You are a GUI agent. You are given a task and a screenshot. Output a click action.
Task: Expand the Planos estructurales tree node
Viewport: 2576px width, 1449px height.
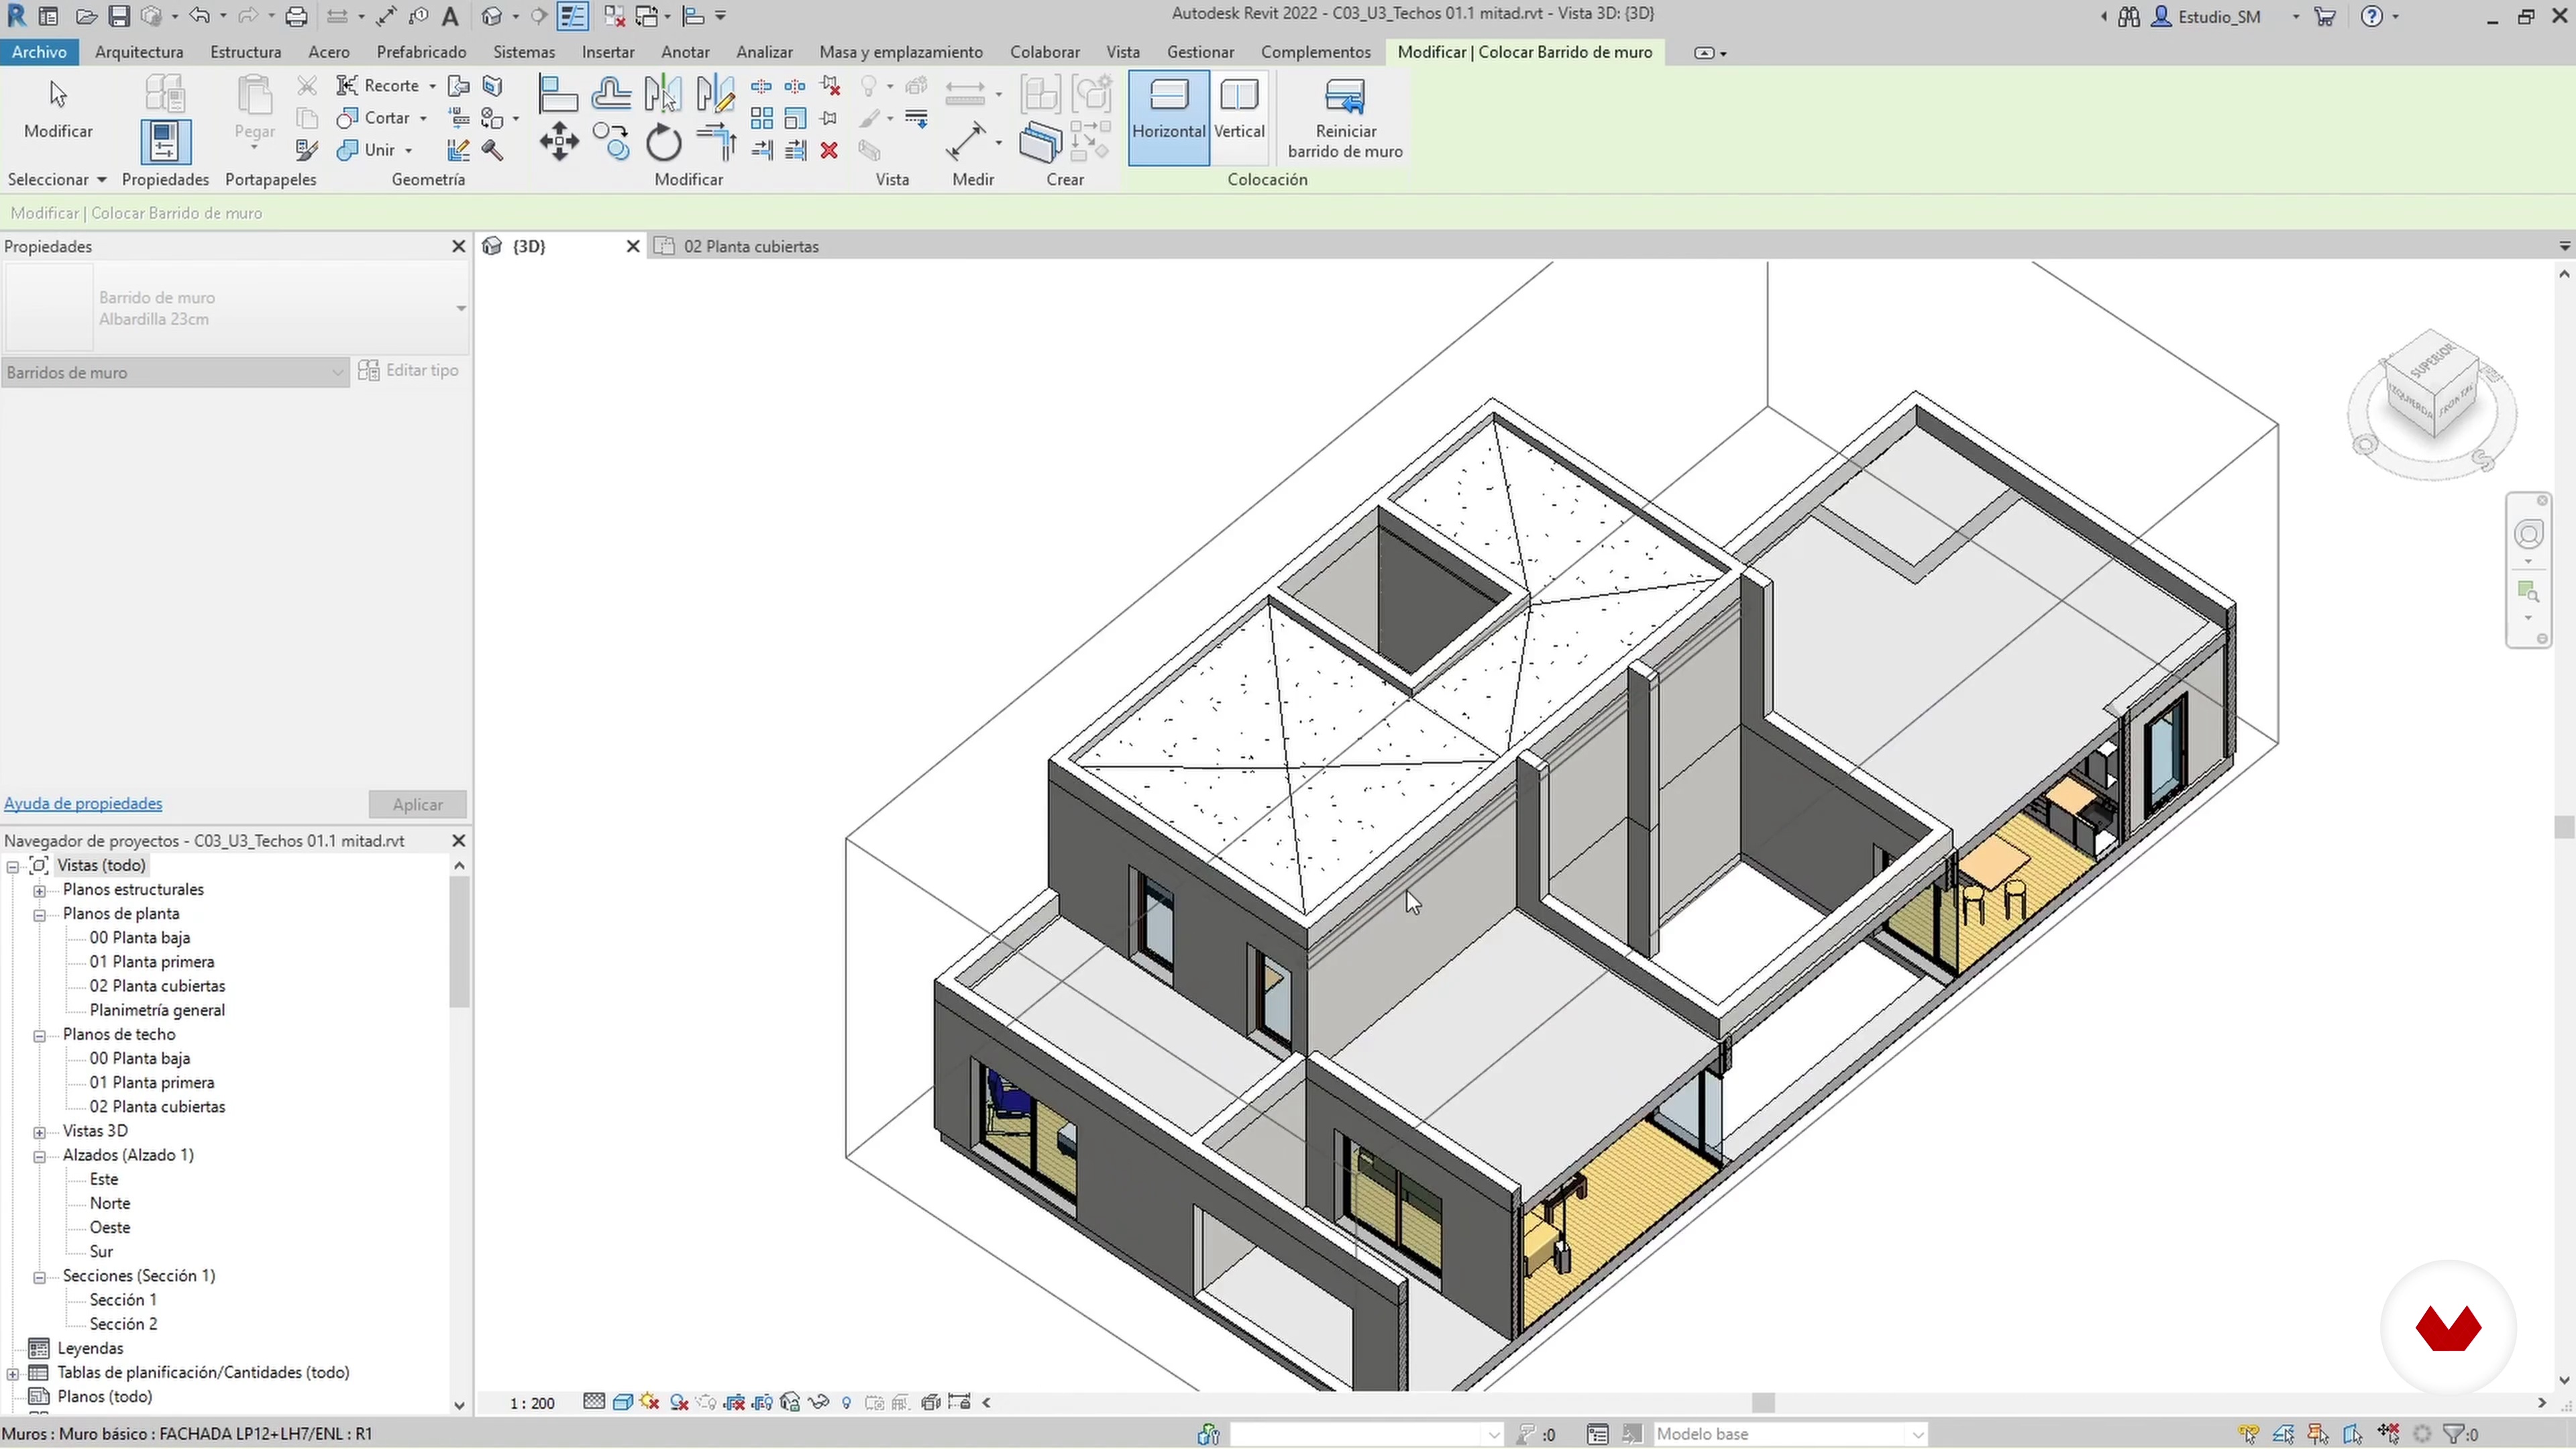(40, 891)
